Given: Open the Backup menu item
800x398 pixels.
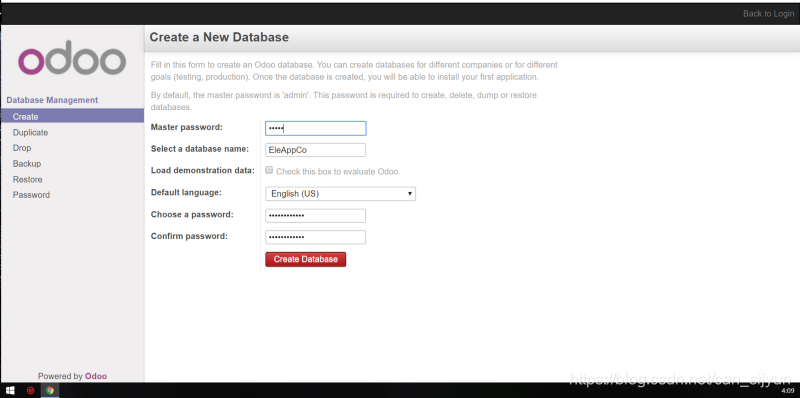Looking at the screenshot, I should (27, 164).
